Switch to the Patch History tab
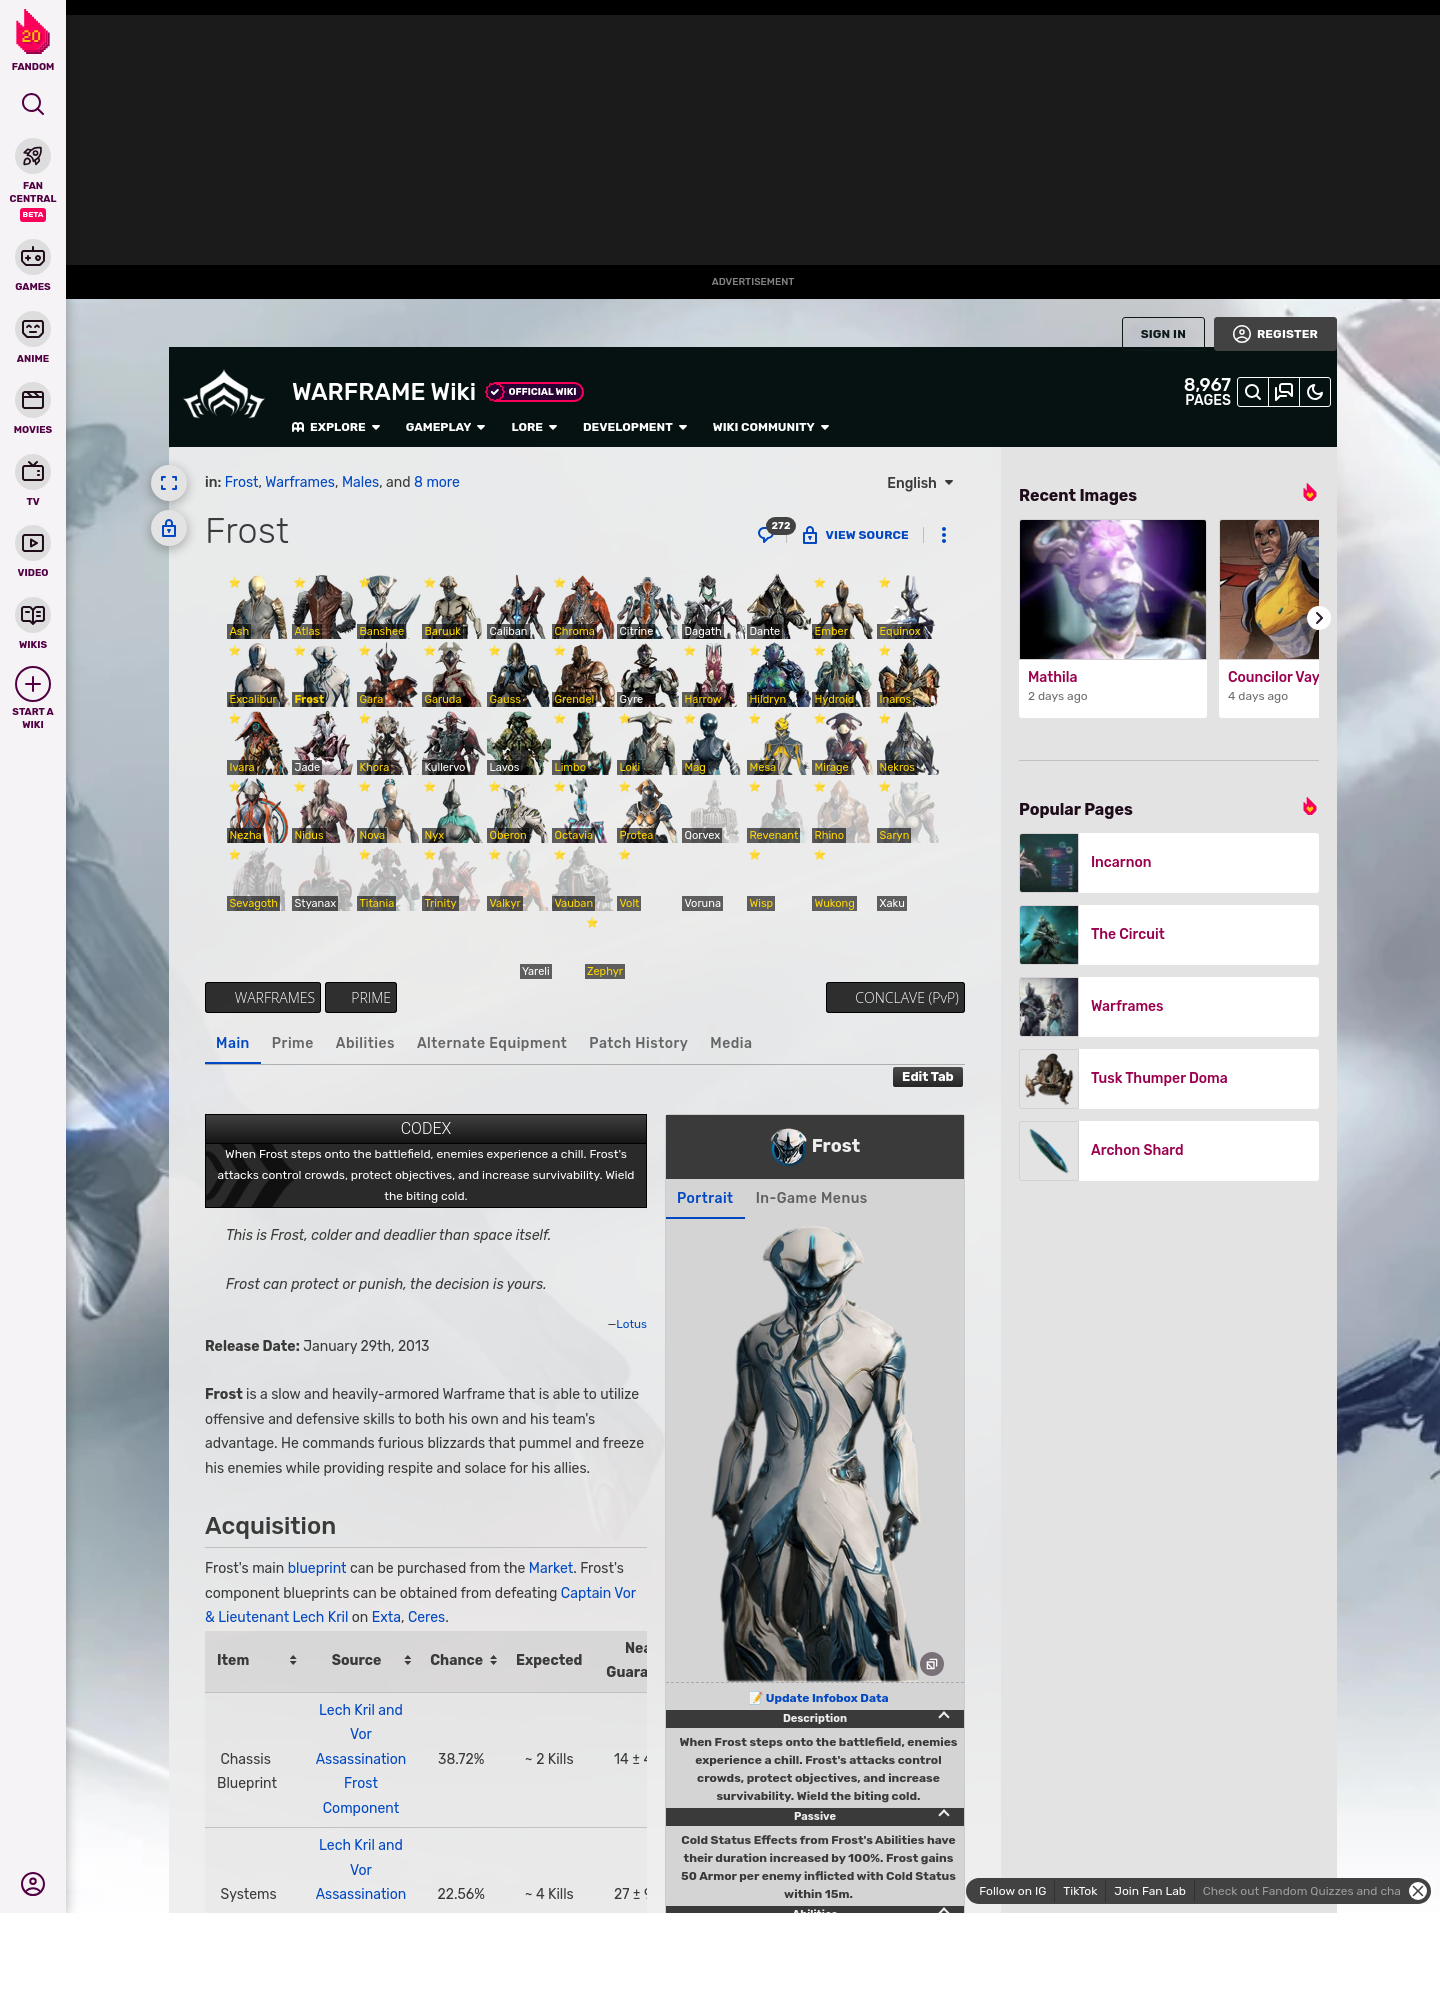Image resolution: width=1440 pixels, height=2000 pixels. click(638, 1043)
